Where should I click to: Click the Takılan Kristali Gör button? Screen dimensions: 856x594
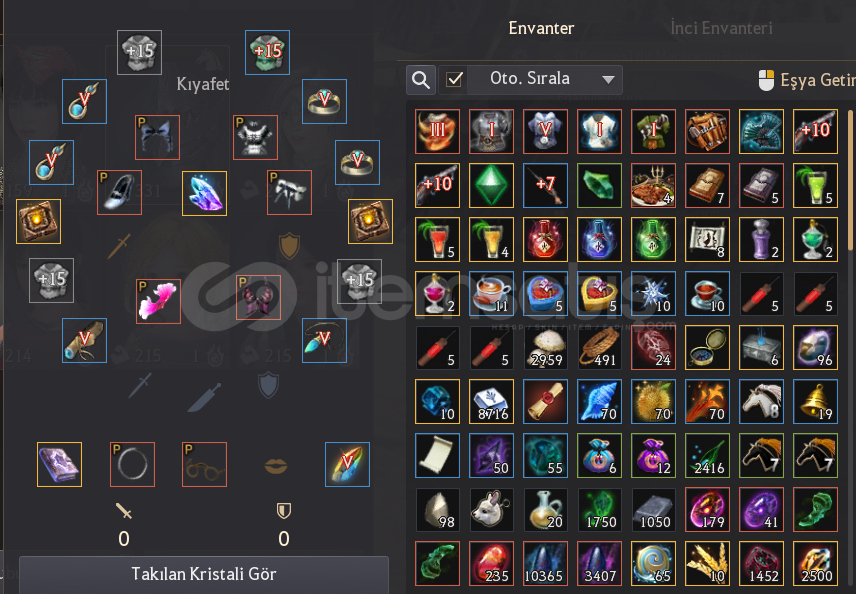tap(204, 574)
